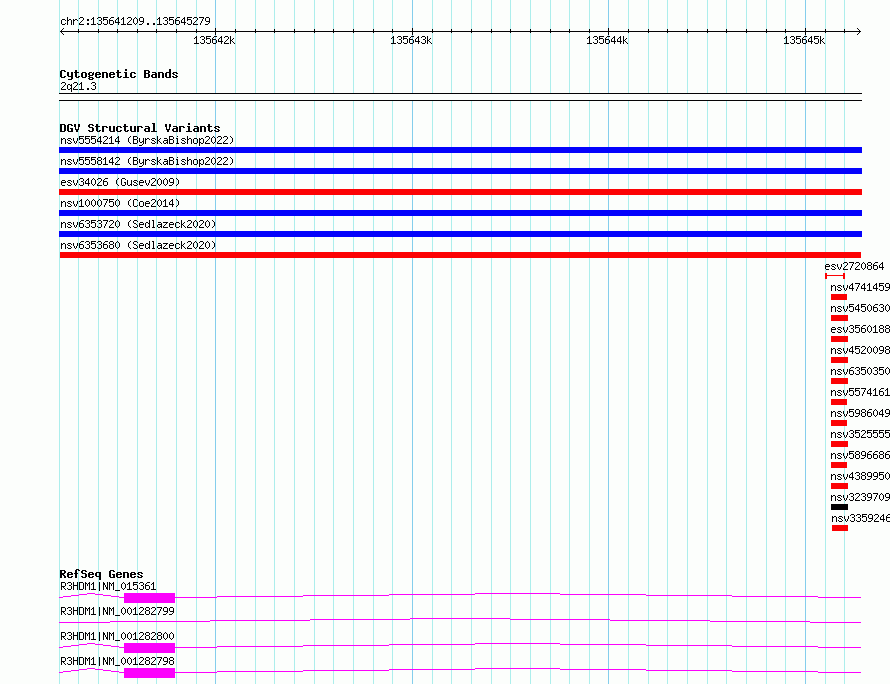The width and height of the screenshot is (890, 684).
Task: Open the RefSeq Genes track title
Action: pyautogui.click(x=101, y=574)
